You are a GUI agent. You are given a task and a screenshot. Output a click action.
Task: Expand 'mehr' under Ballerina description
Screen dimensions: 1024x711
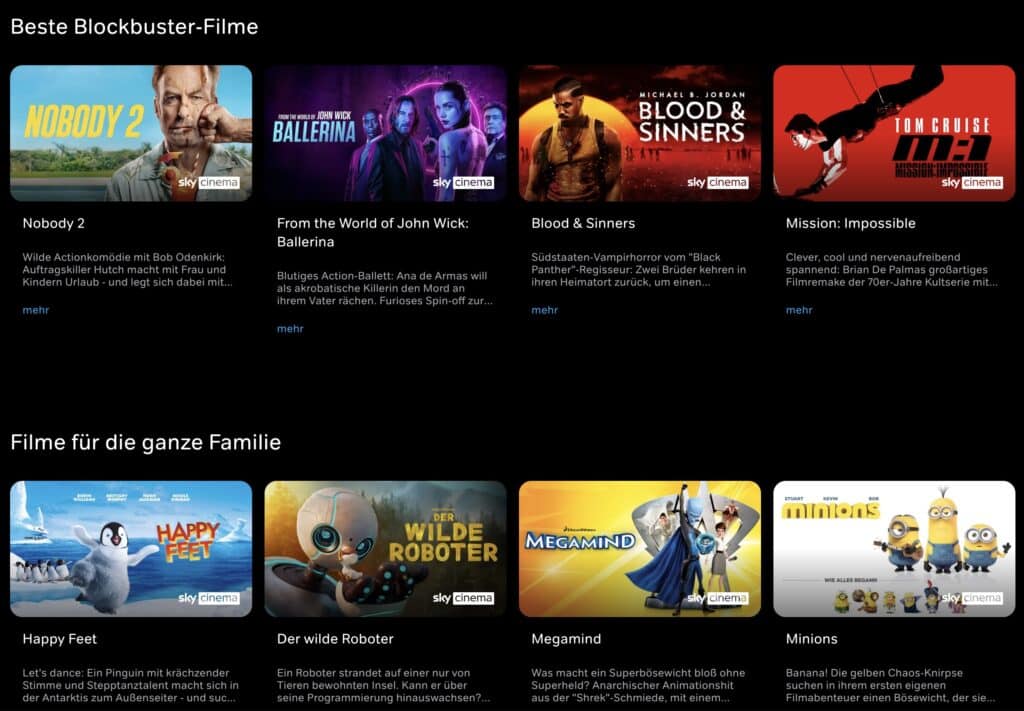[x=290, y=328]
